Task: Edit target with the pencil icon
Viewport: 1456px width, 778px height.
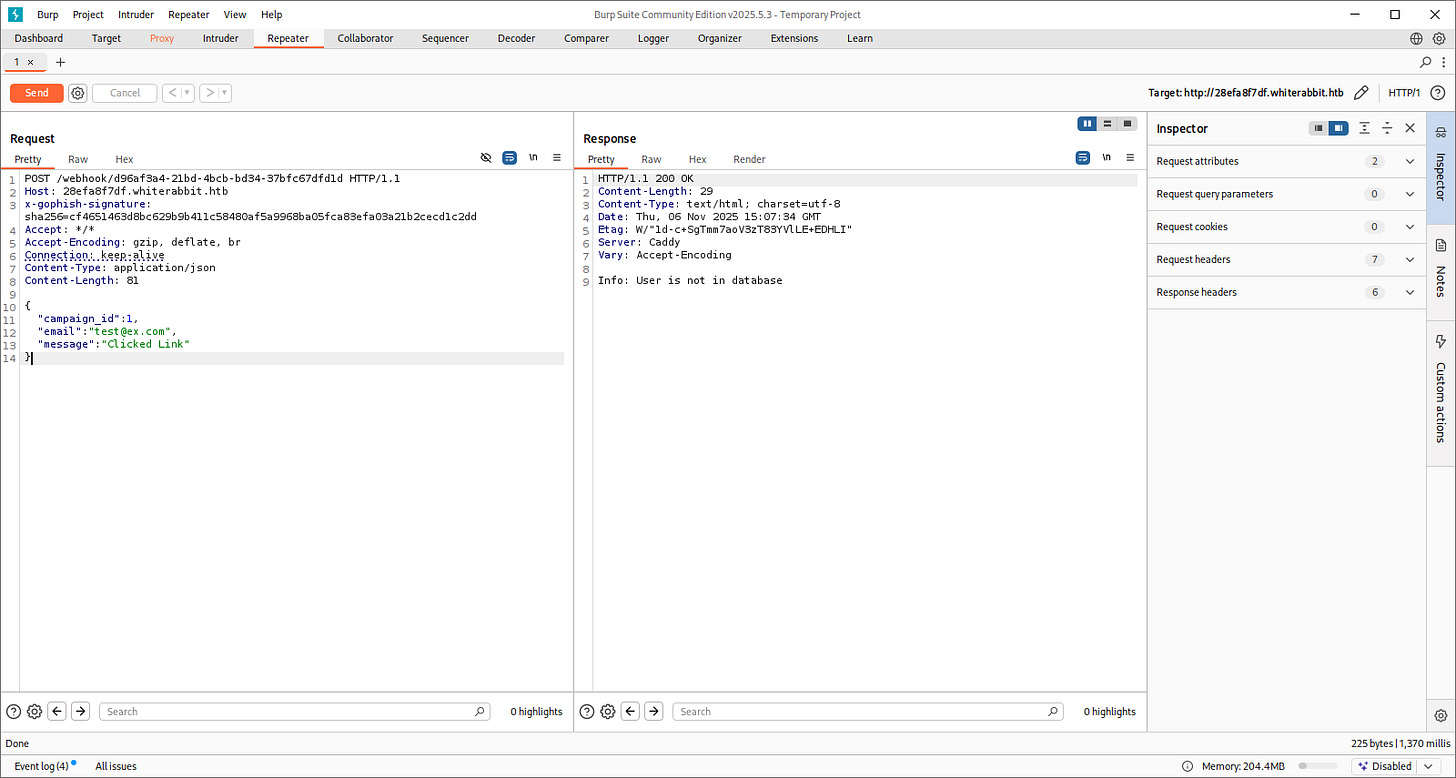Action: tap(1360, 93)
